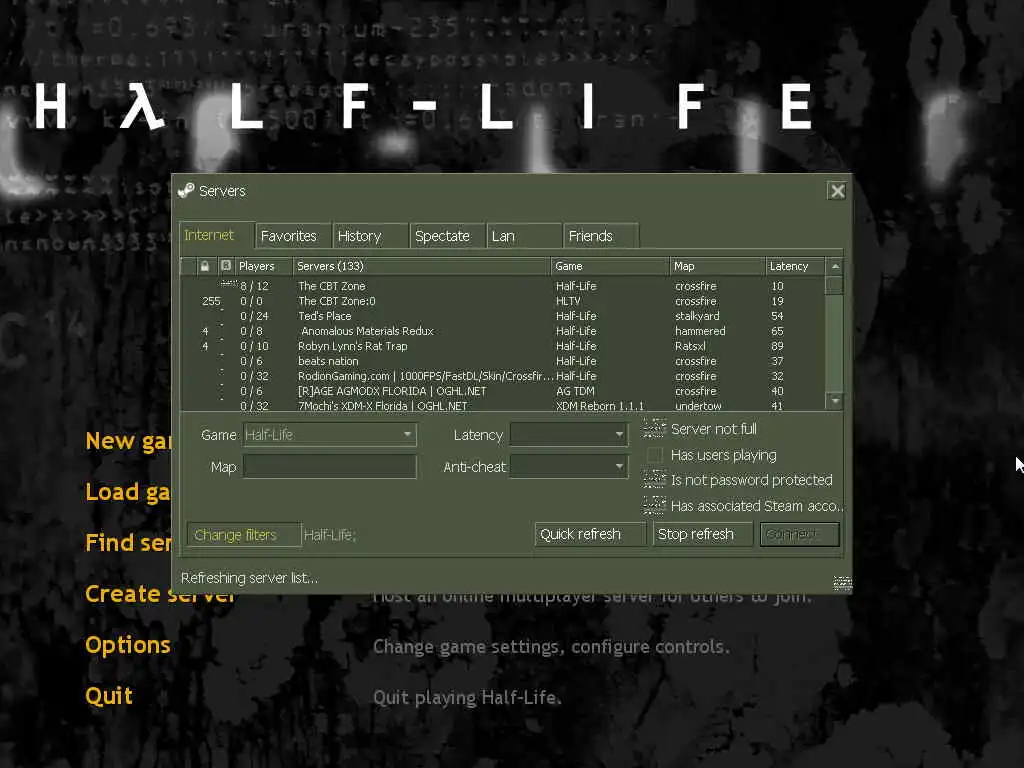Click the Steam icon in Servers title bar
This screenshot has height=768, width=1024.
pyautogui.click(x=186, y=190)
